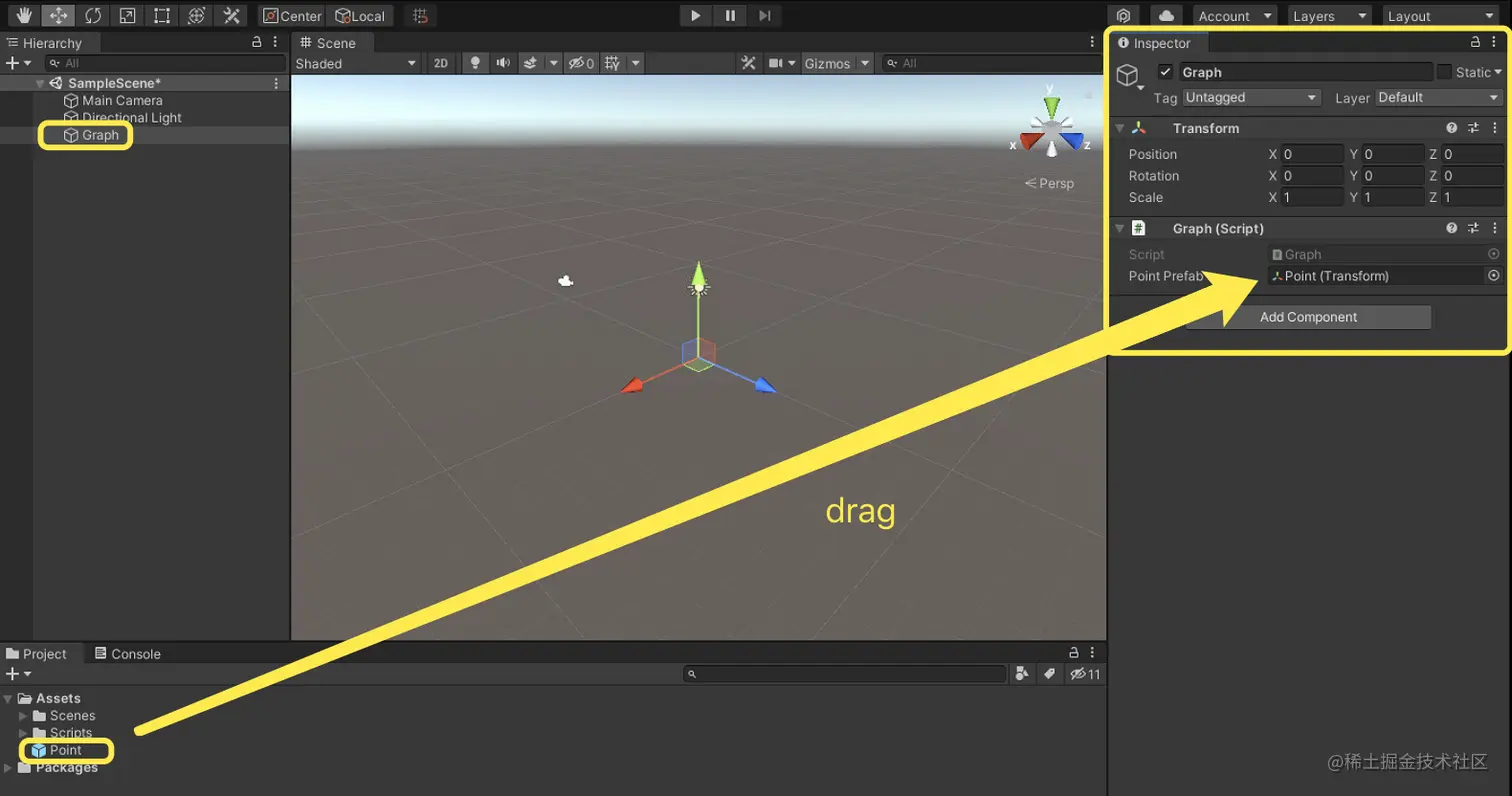Select the Move tool
The height and width of the screenshot is (796, 1512).
point(57,15)
